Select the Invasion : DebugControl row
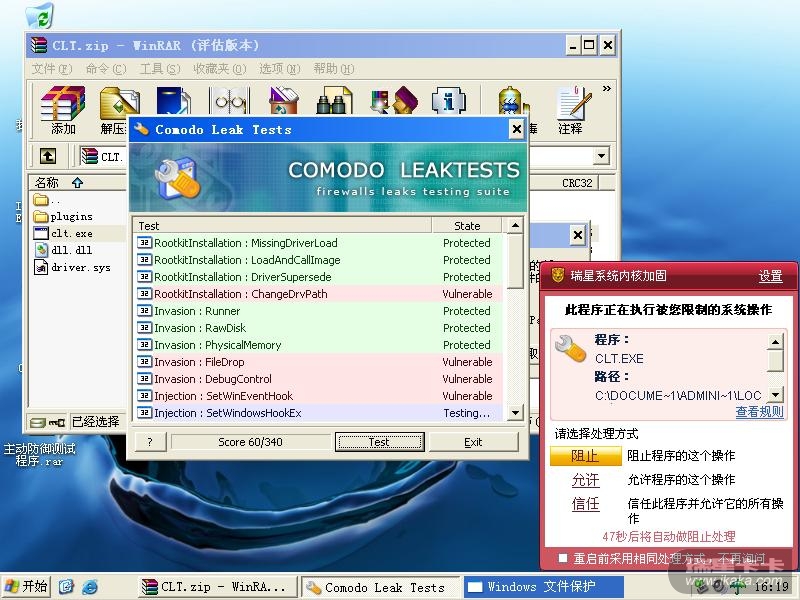Screen dimensions: 800x600 (x=319, y=379)
